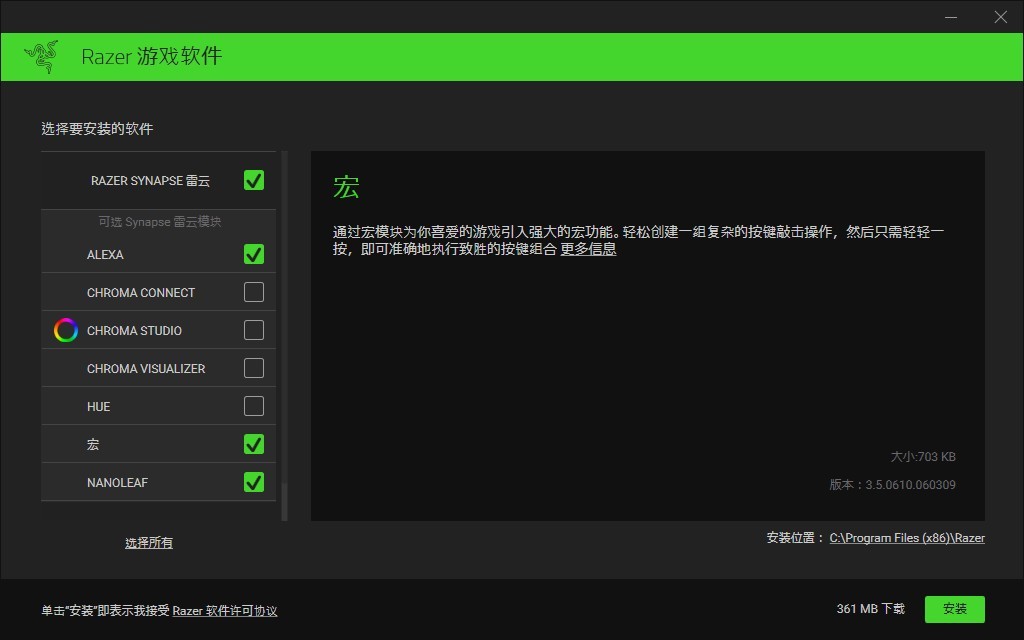The height and width of the screenshot is (640, 1024).
Task: Enable CHROMA CONNECT for installation
Action: pyautogui.click(x=254, y=292)
